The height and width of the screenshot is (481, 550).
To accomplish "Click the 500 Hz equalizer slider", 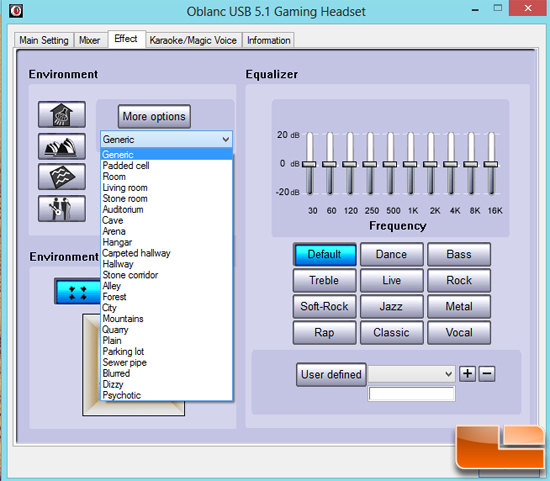I will (x=390, y=164).
